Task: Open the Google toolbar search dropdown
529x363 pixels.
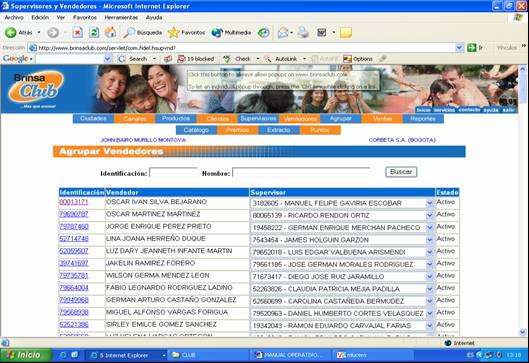Action: click(107, 59)
